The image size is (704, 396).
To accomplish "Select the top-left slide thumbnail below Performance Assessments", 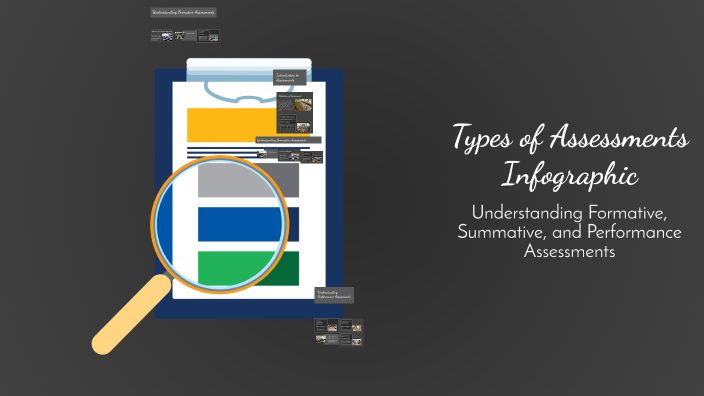I will 326,326.
